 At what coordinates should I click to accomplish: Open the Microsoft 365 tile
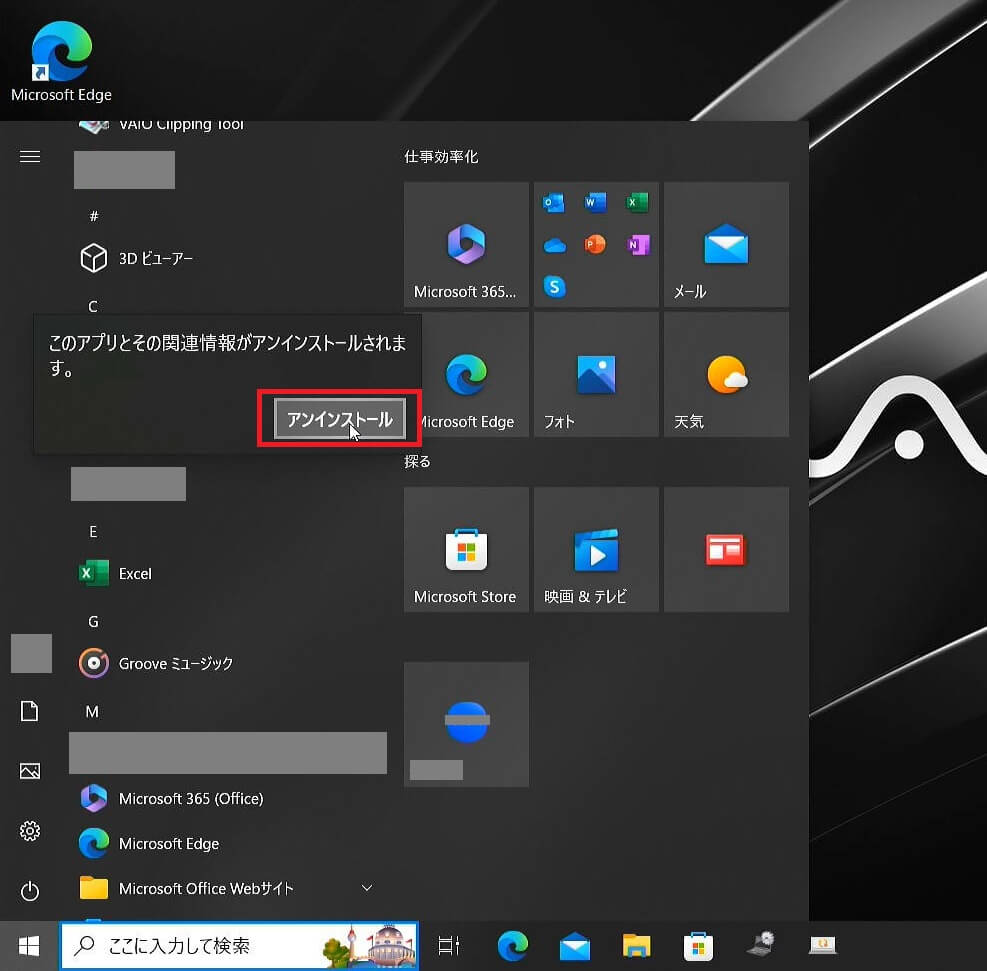[466, 245]
